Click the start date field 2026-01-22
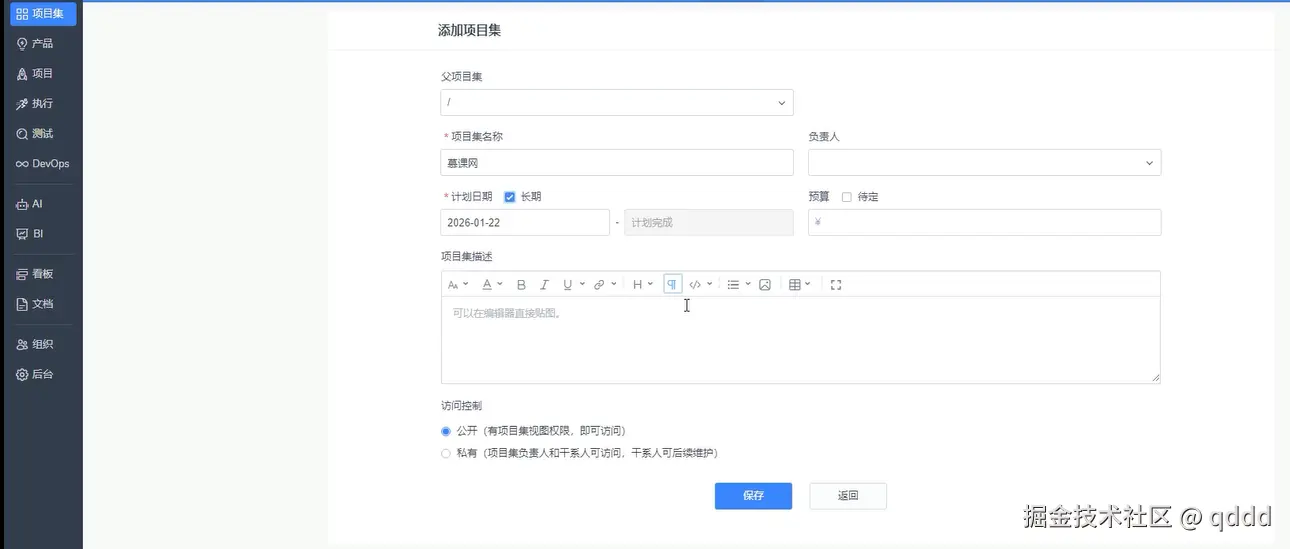This screenshot has height=549, width=1290. tap(525, 222)
